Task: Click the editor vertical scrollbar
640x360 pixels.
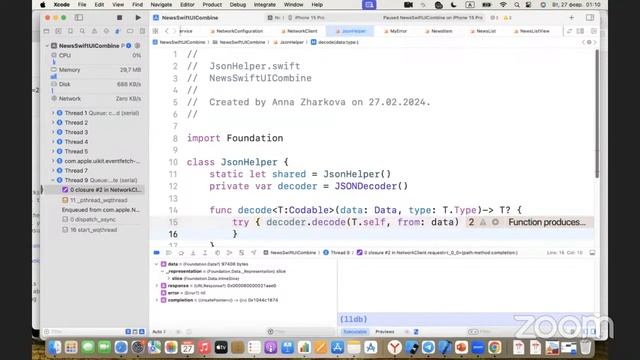Action: coord(597,114)
